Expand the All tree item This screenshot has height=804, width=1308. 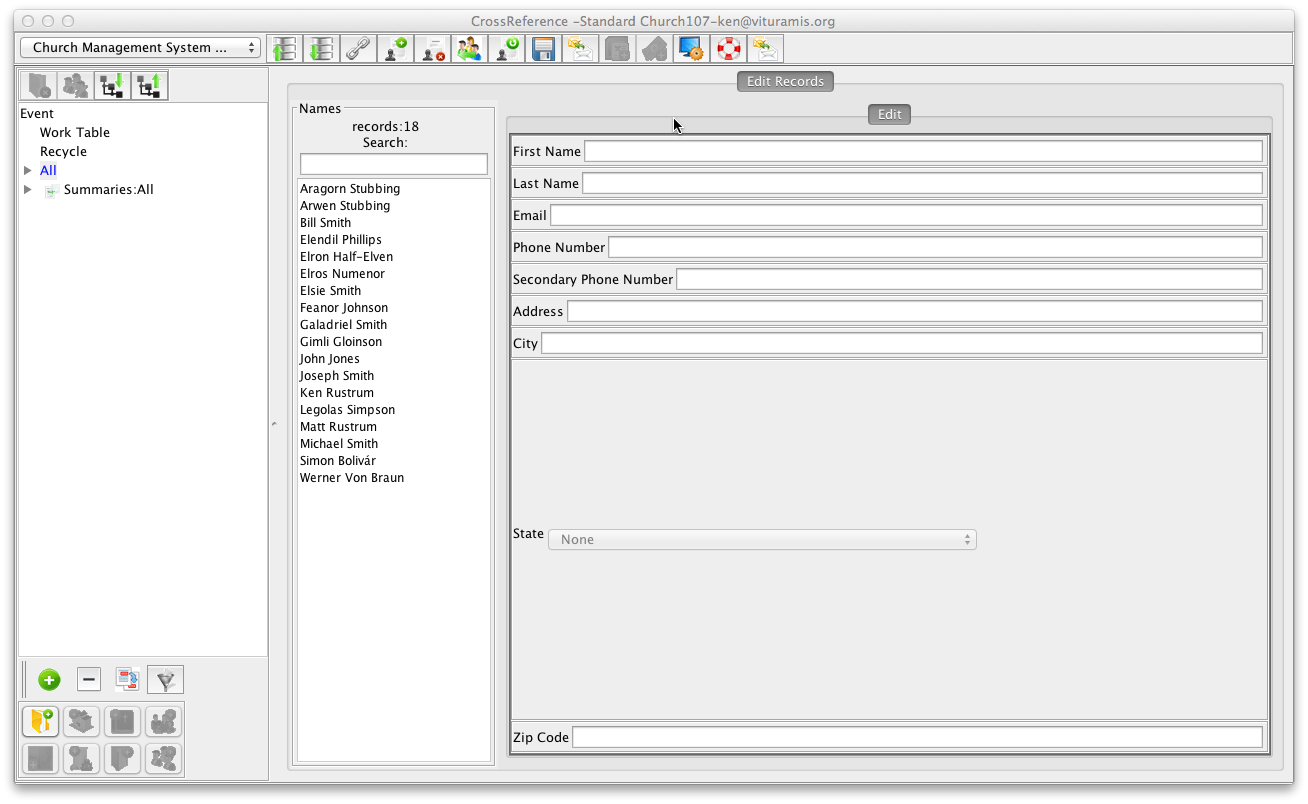[28, 170]
